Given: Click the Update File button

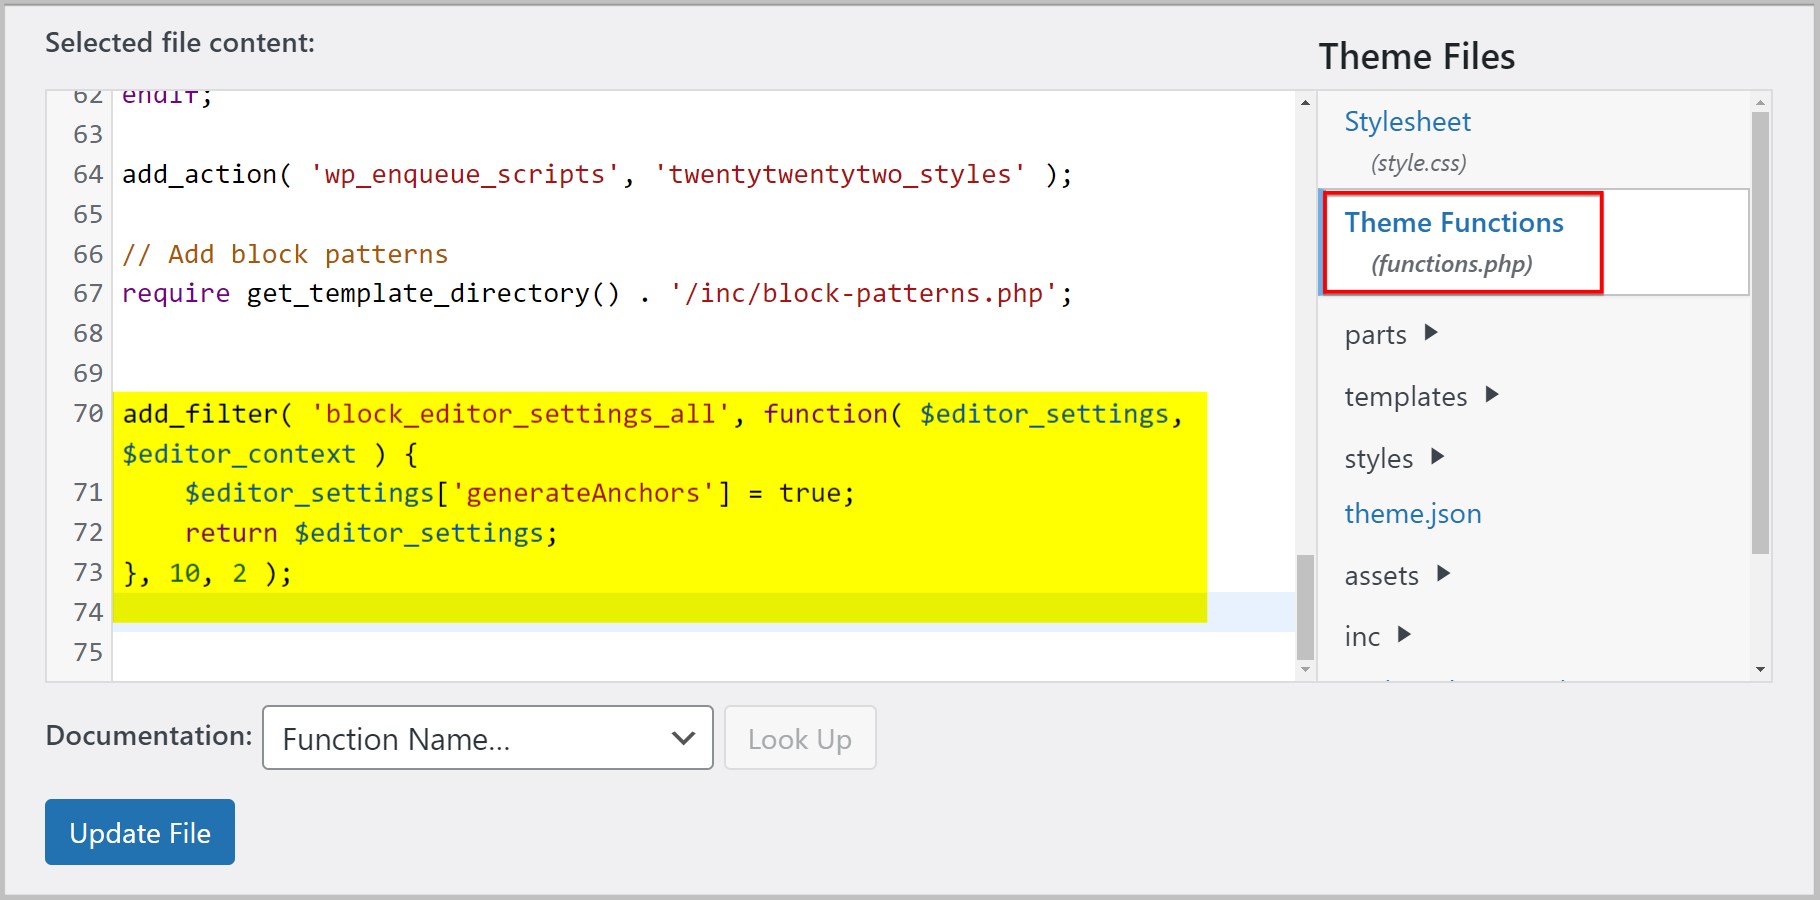Looking at the screenshot, I should (x=139, y=831).
